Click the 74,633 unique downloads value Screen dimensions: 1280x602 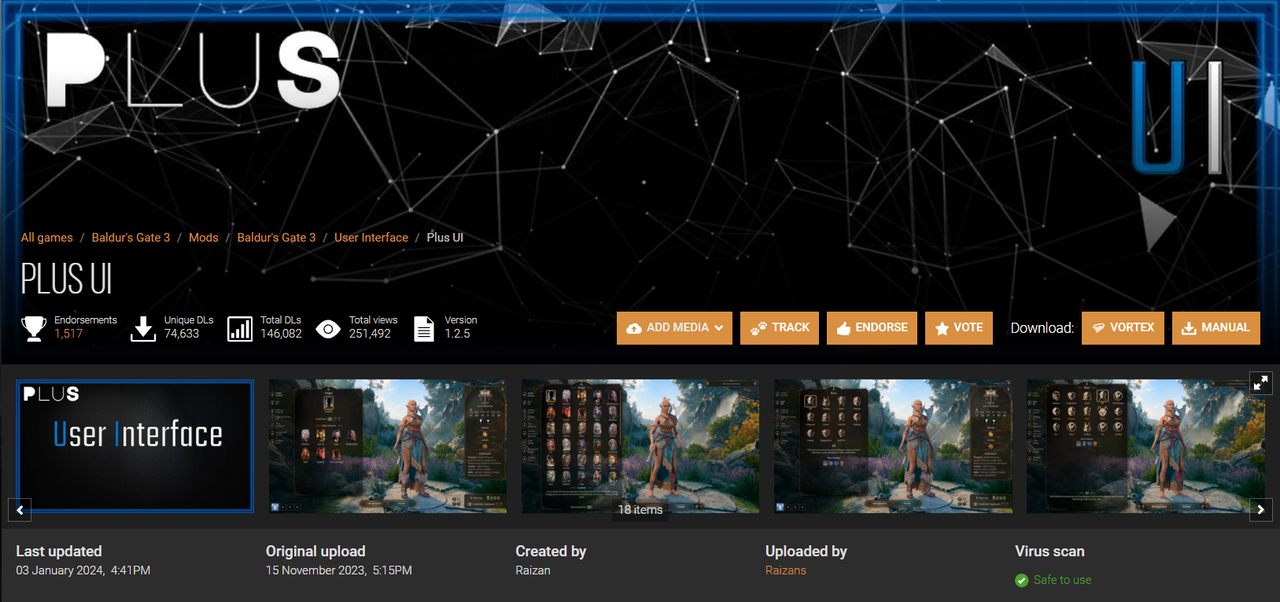pyautogui.click(x=182, y=334)
